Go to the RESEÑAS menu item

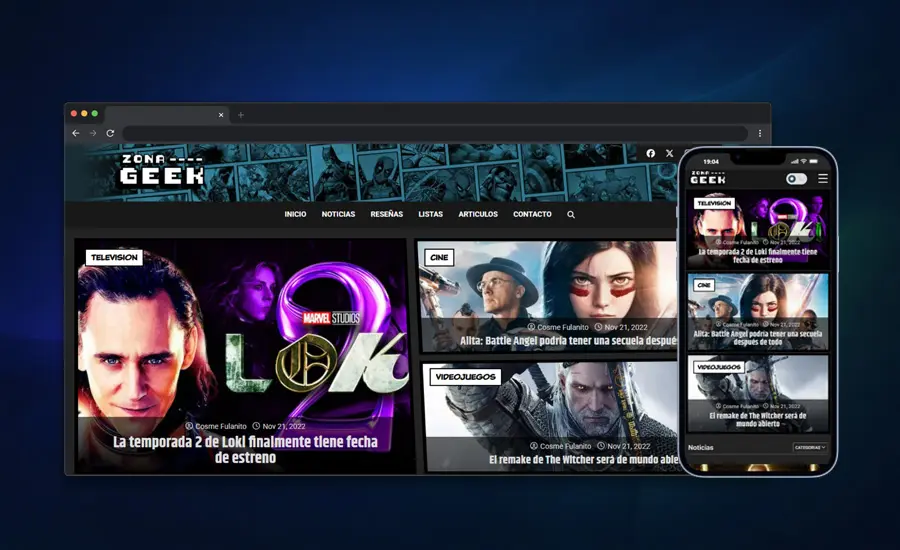[386, 214]
